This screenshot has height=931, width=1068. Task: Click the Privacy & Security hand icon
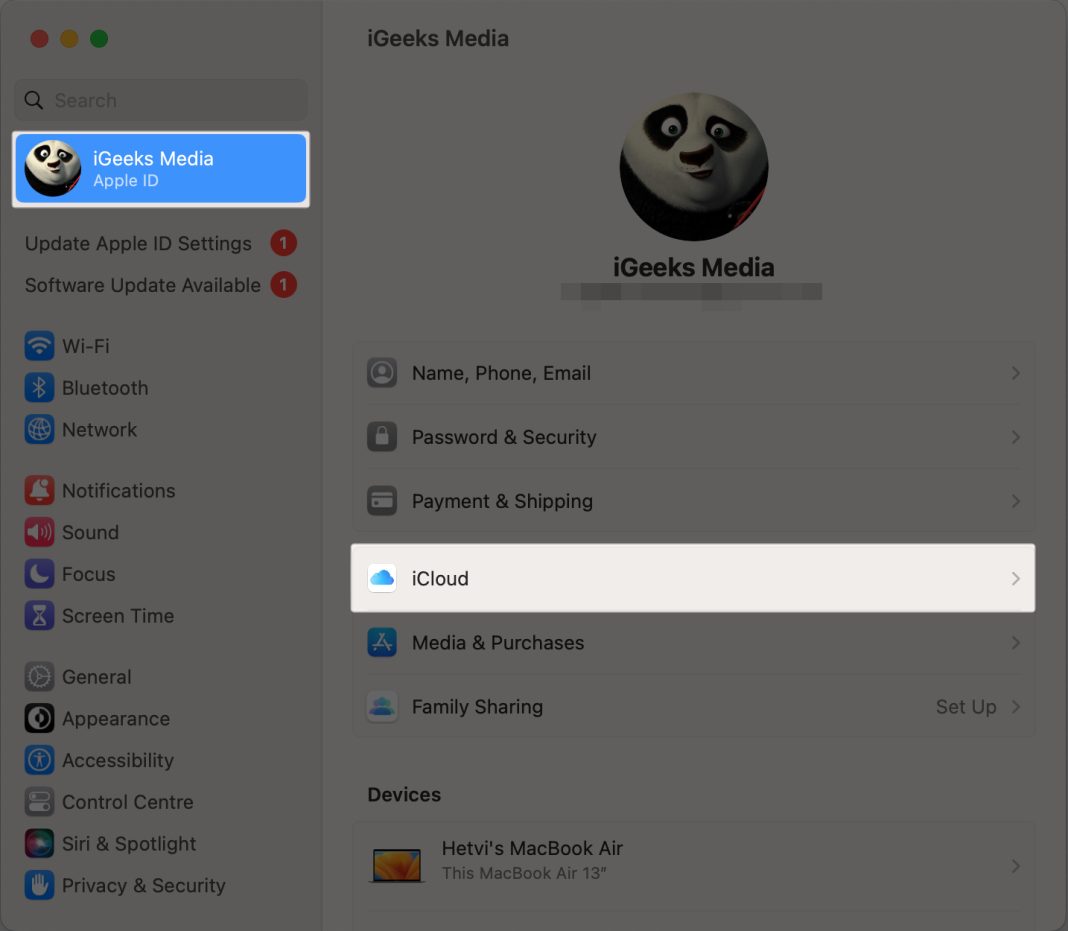click(38, 885)
